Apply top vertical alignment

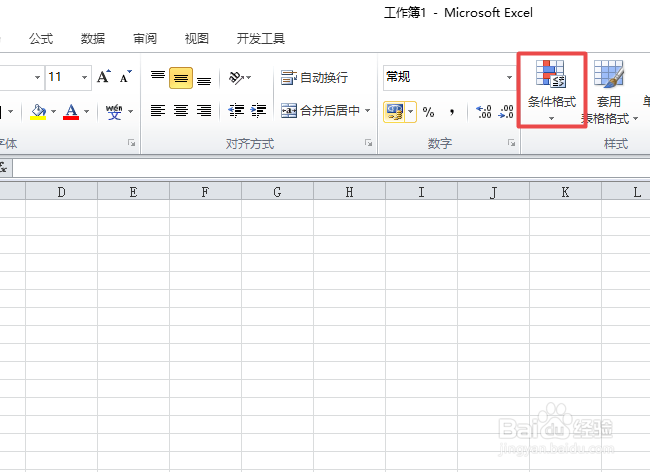[x=158, y=77]
